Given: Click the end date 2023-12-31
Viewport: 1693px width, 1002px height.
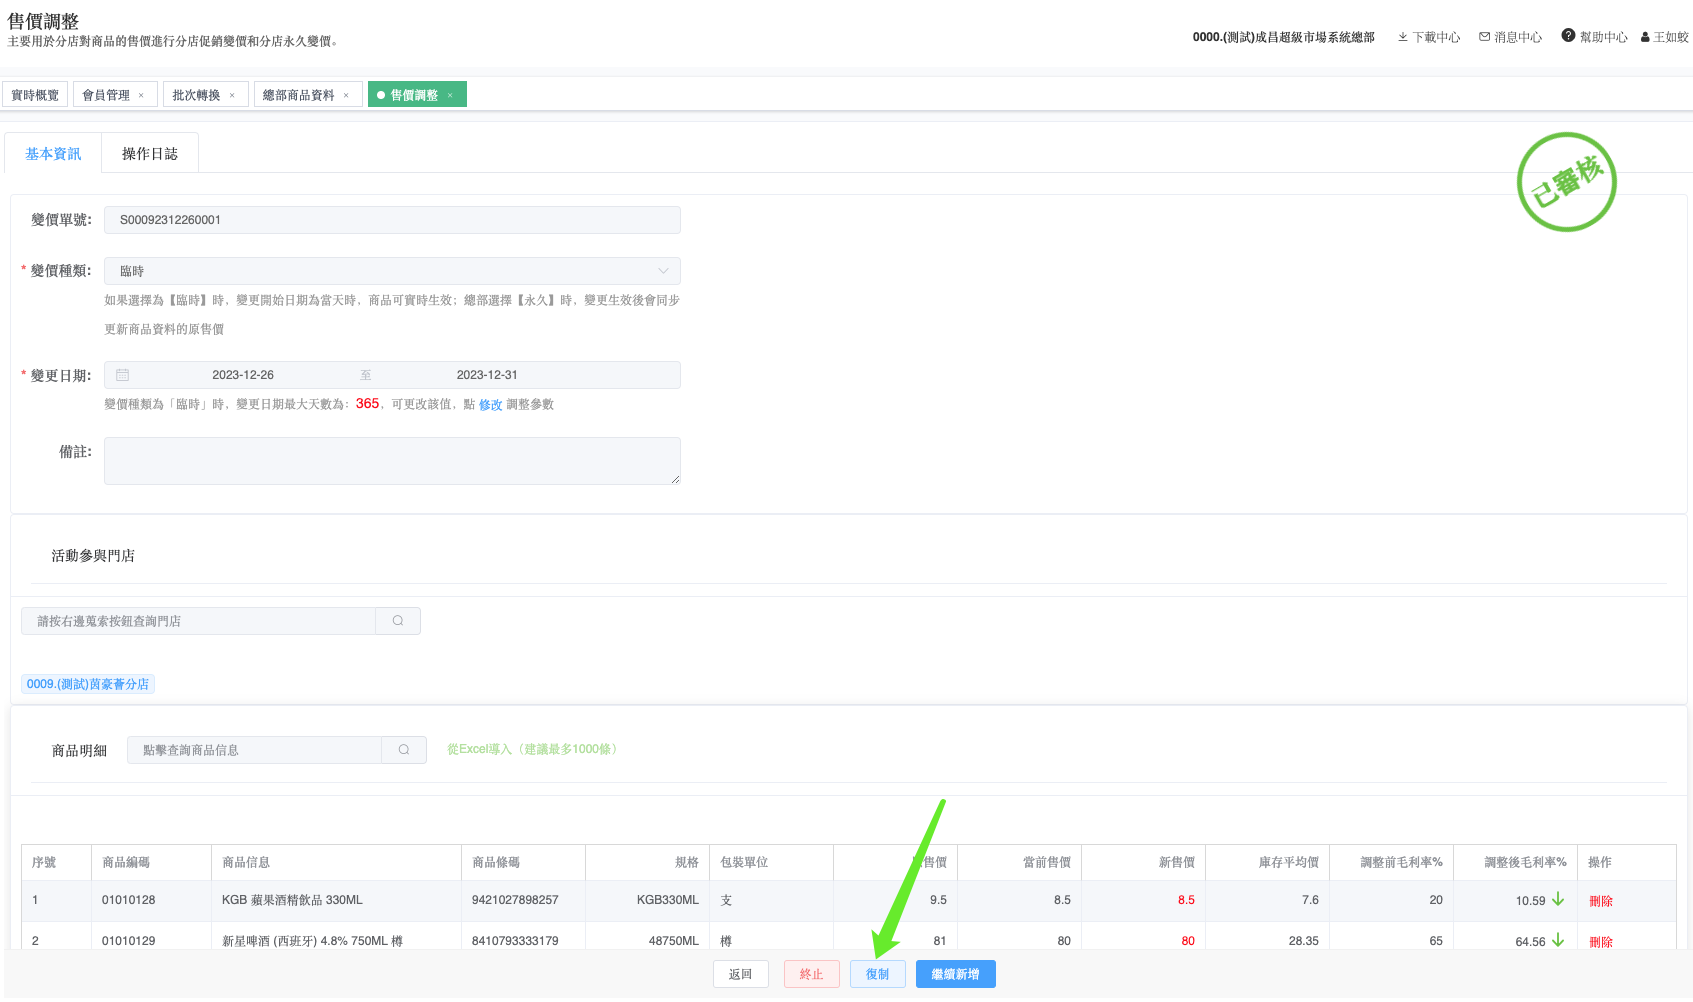Looking at the screenshot, I should coord(487,375).
